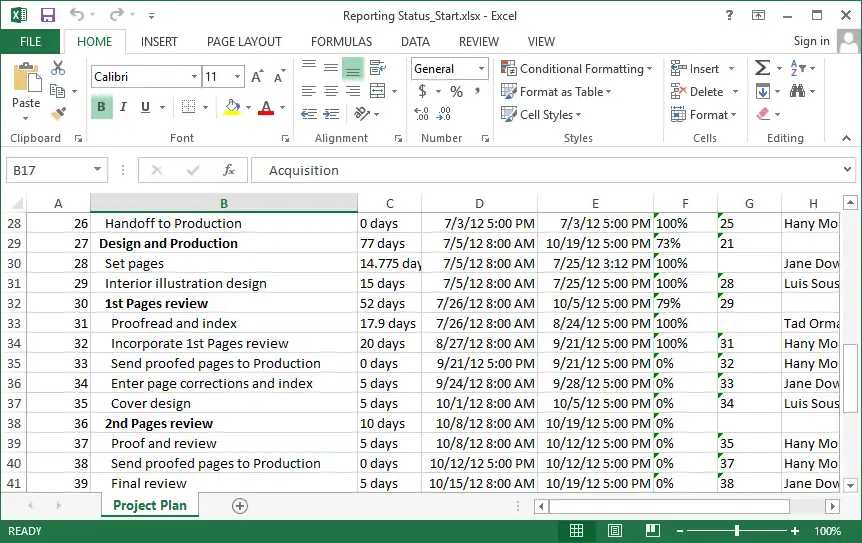This screenshot has width=862, height=543.
Task: Click the zoom slider in the status bar
Action: 737,531
